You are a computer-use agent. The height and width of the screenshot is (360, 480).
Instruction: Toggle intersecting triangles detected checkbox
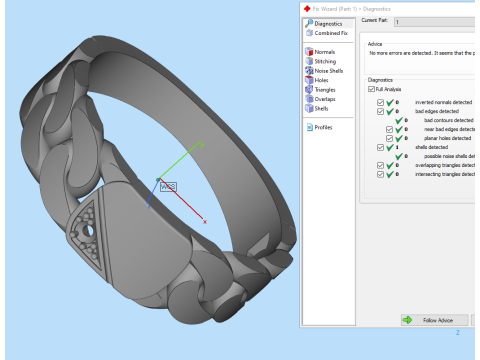tap(380, 174)
